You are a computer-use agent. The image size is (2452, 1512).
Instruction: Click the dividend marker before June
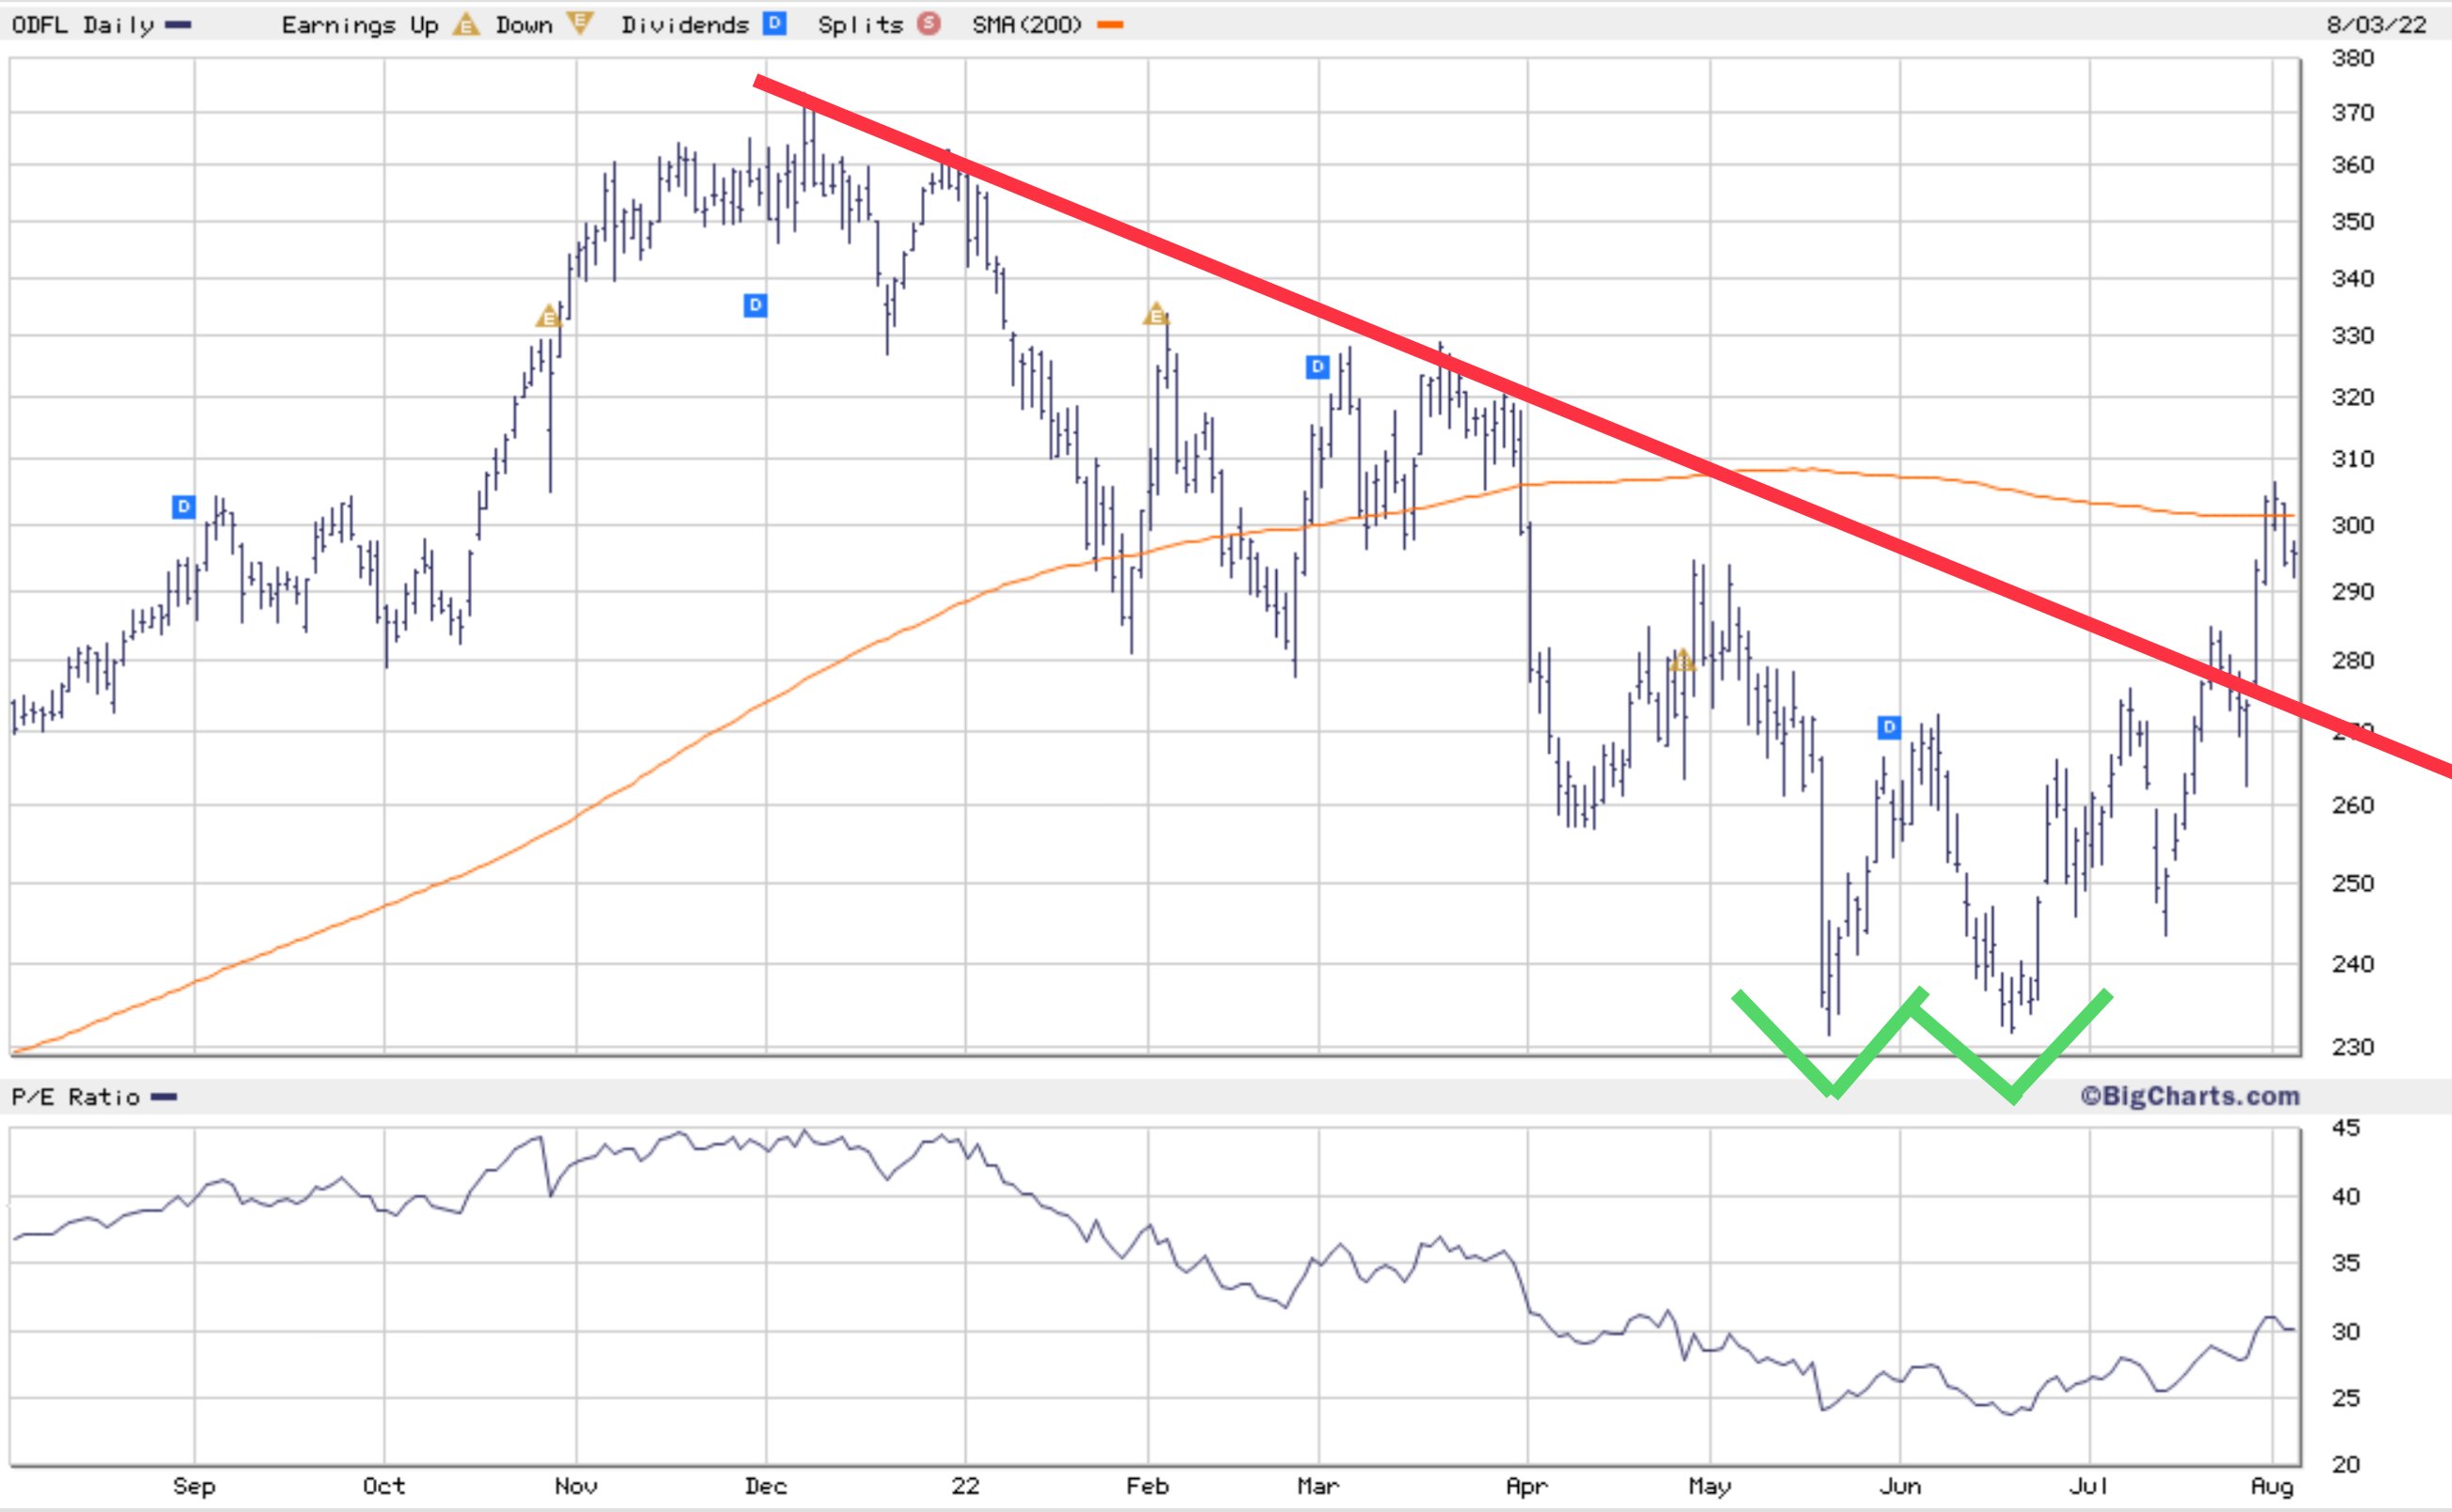pos(1888,727)
